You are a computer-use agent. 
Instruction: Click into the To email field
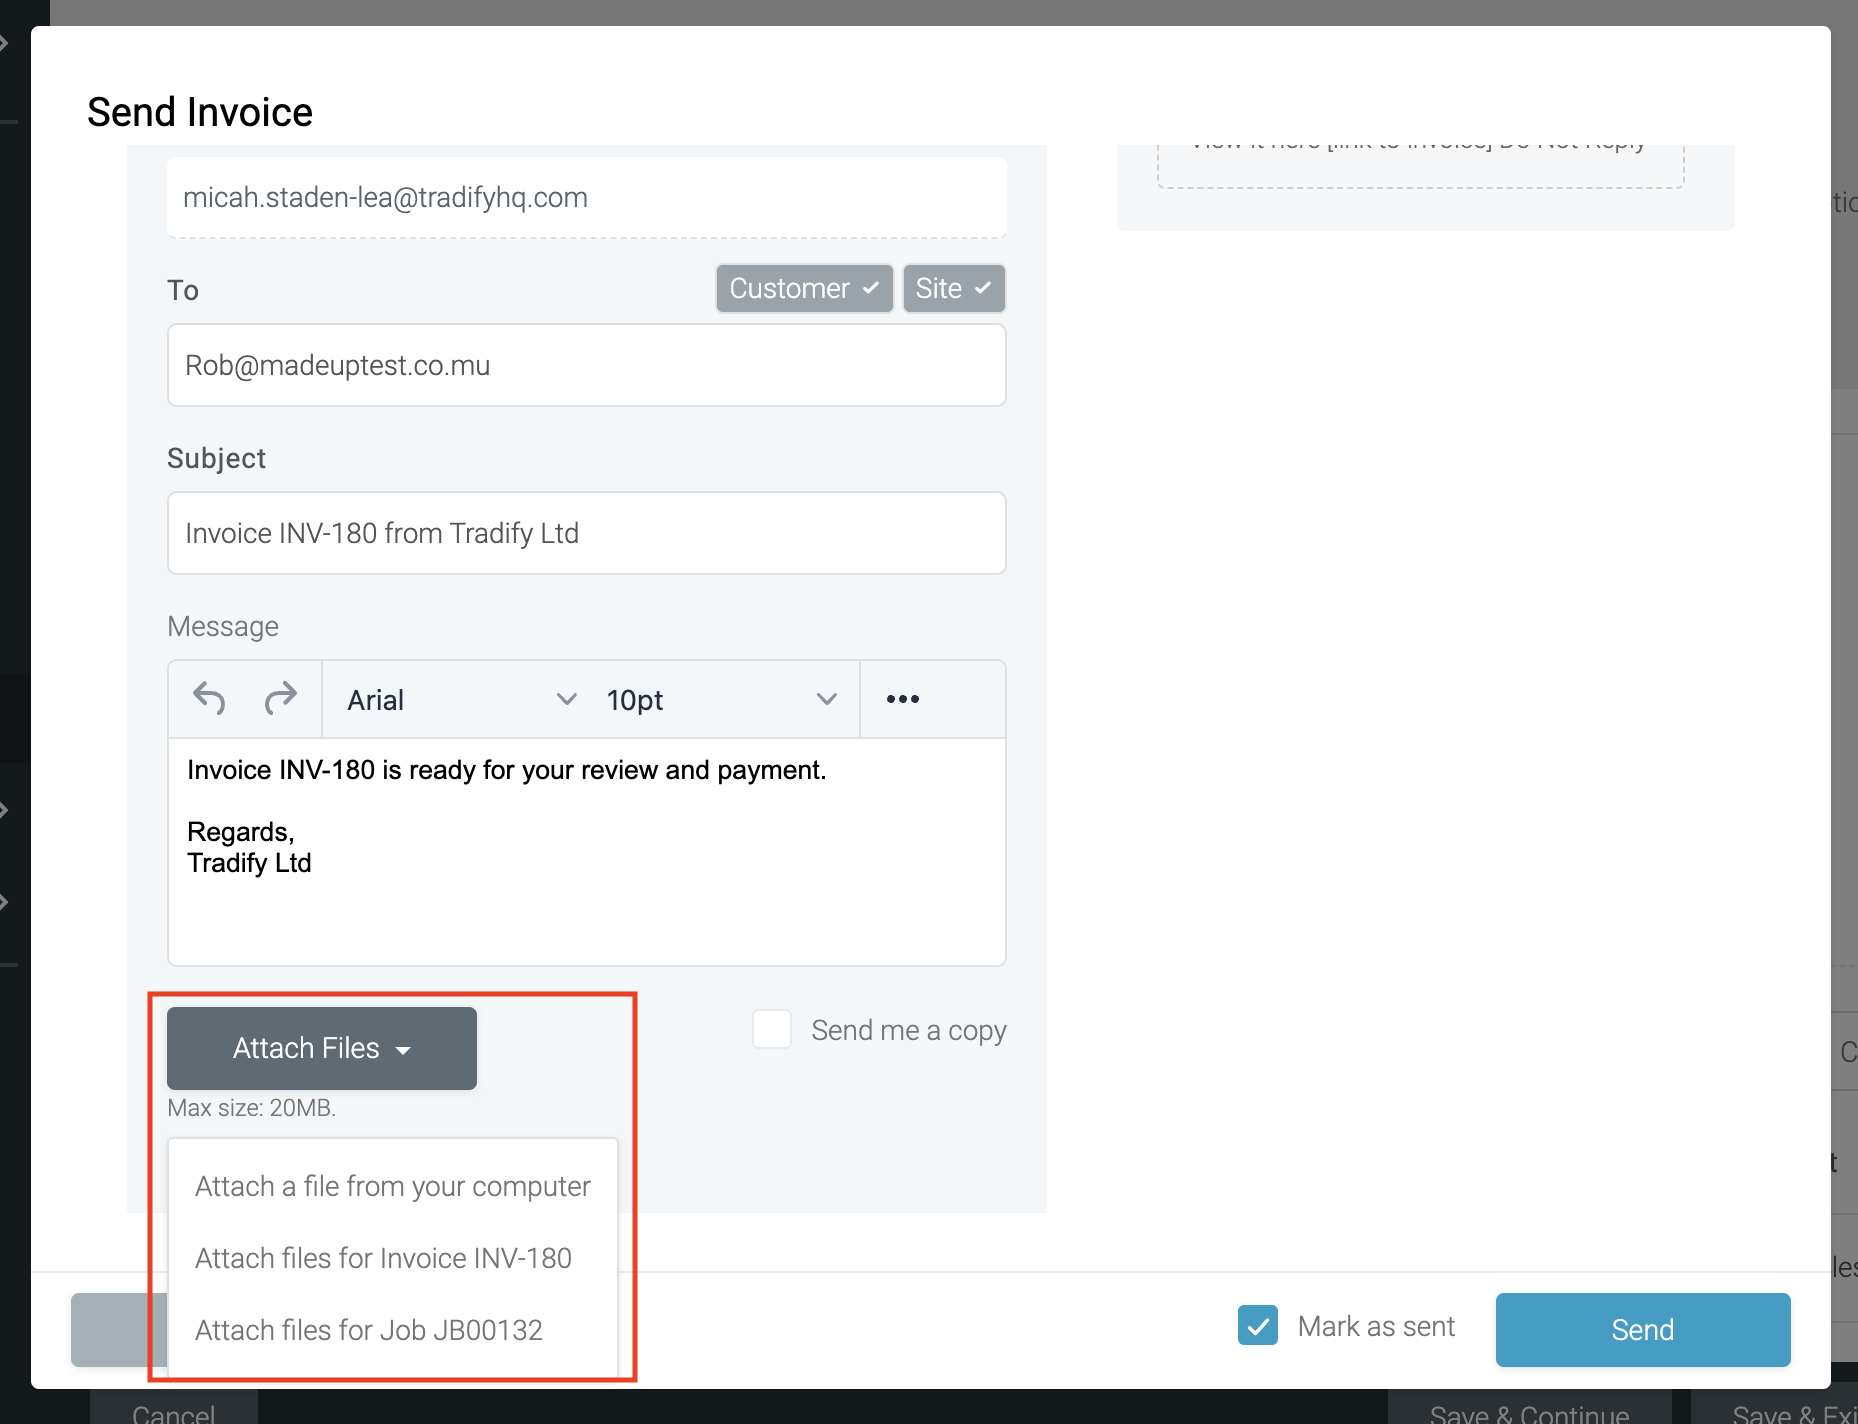586,366
